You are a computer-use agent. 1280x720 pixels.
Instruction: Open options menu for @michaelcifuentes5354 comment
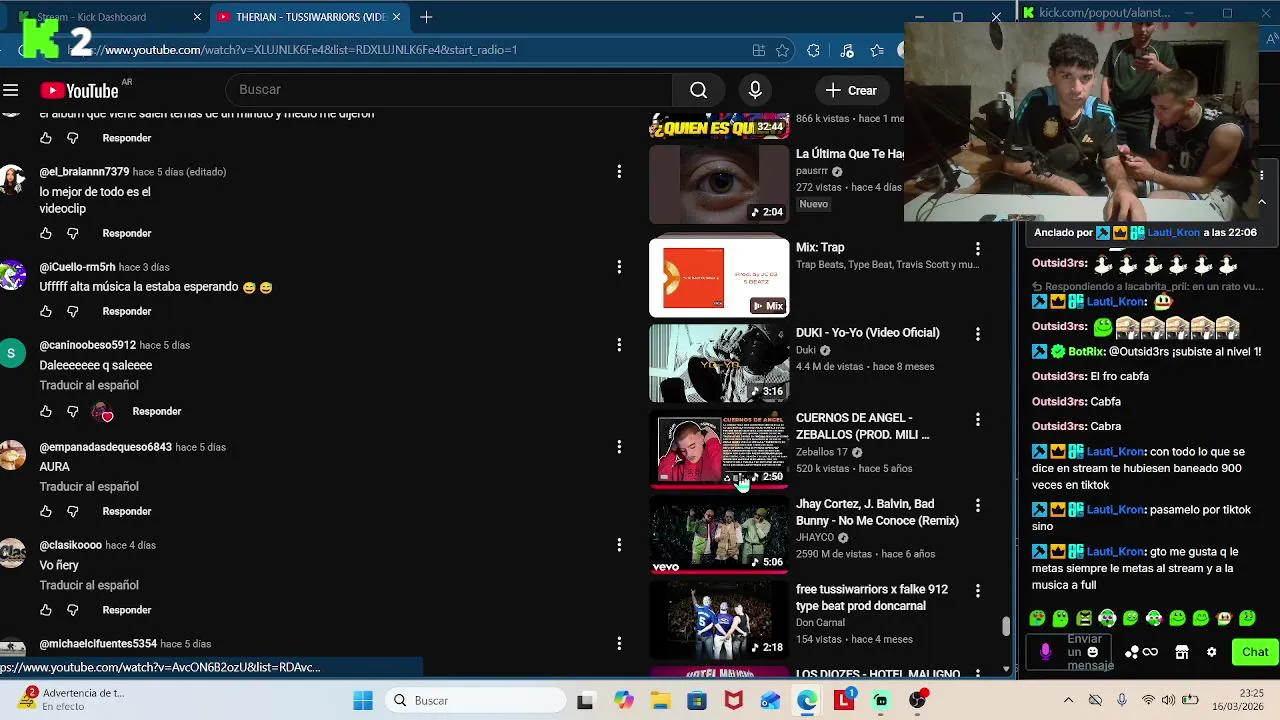(x=619, y=644)
